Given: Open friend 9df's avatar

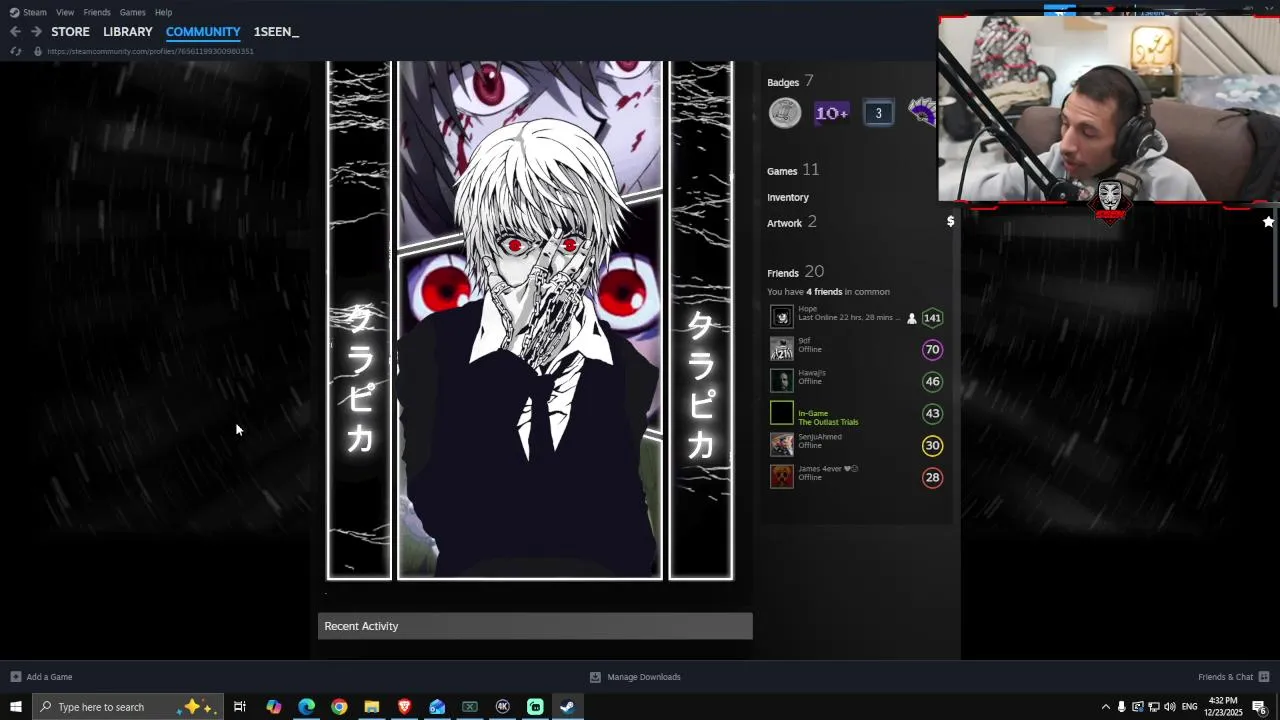Looking at the screenshot, I should [x=782, y=349].
